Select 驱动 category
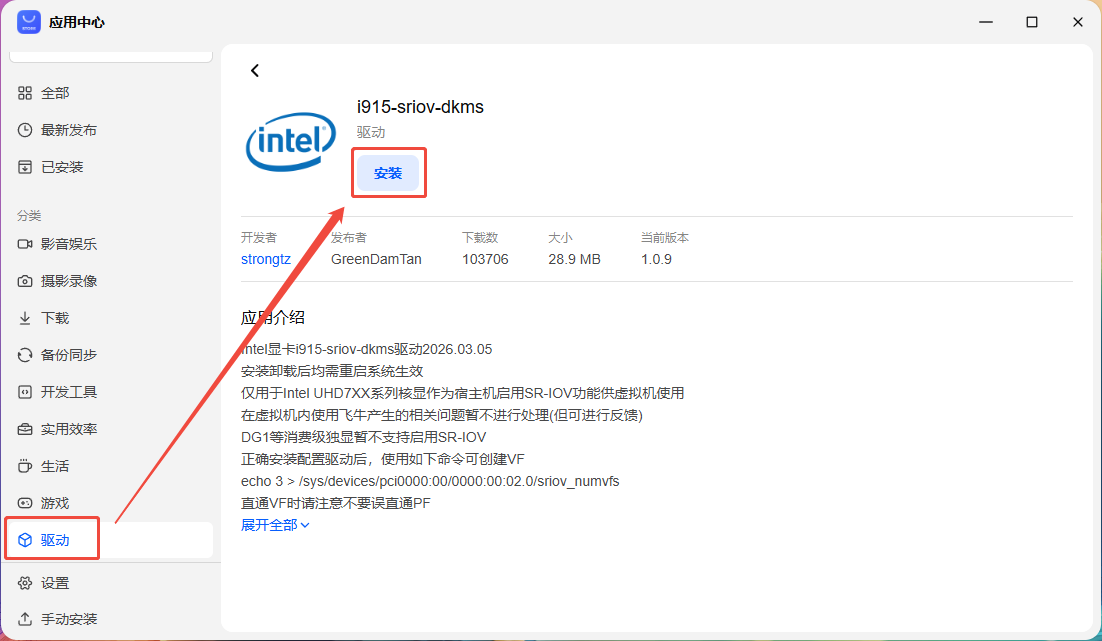 (x=111, y=540)
